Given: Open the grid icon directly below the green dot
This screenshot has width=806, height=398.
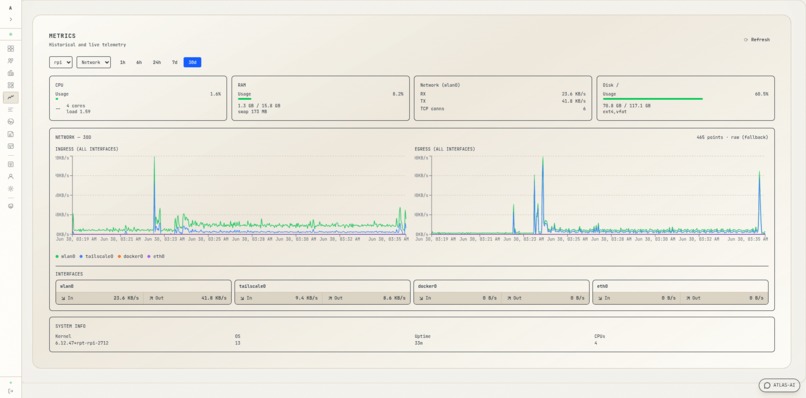Looking at the screenshot, I should (11, 49).
